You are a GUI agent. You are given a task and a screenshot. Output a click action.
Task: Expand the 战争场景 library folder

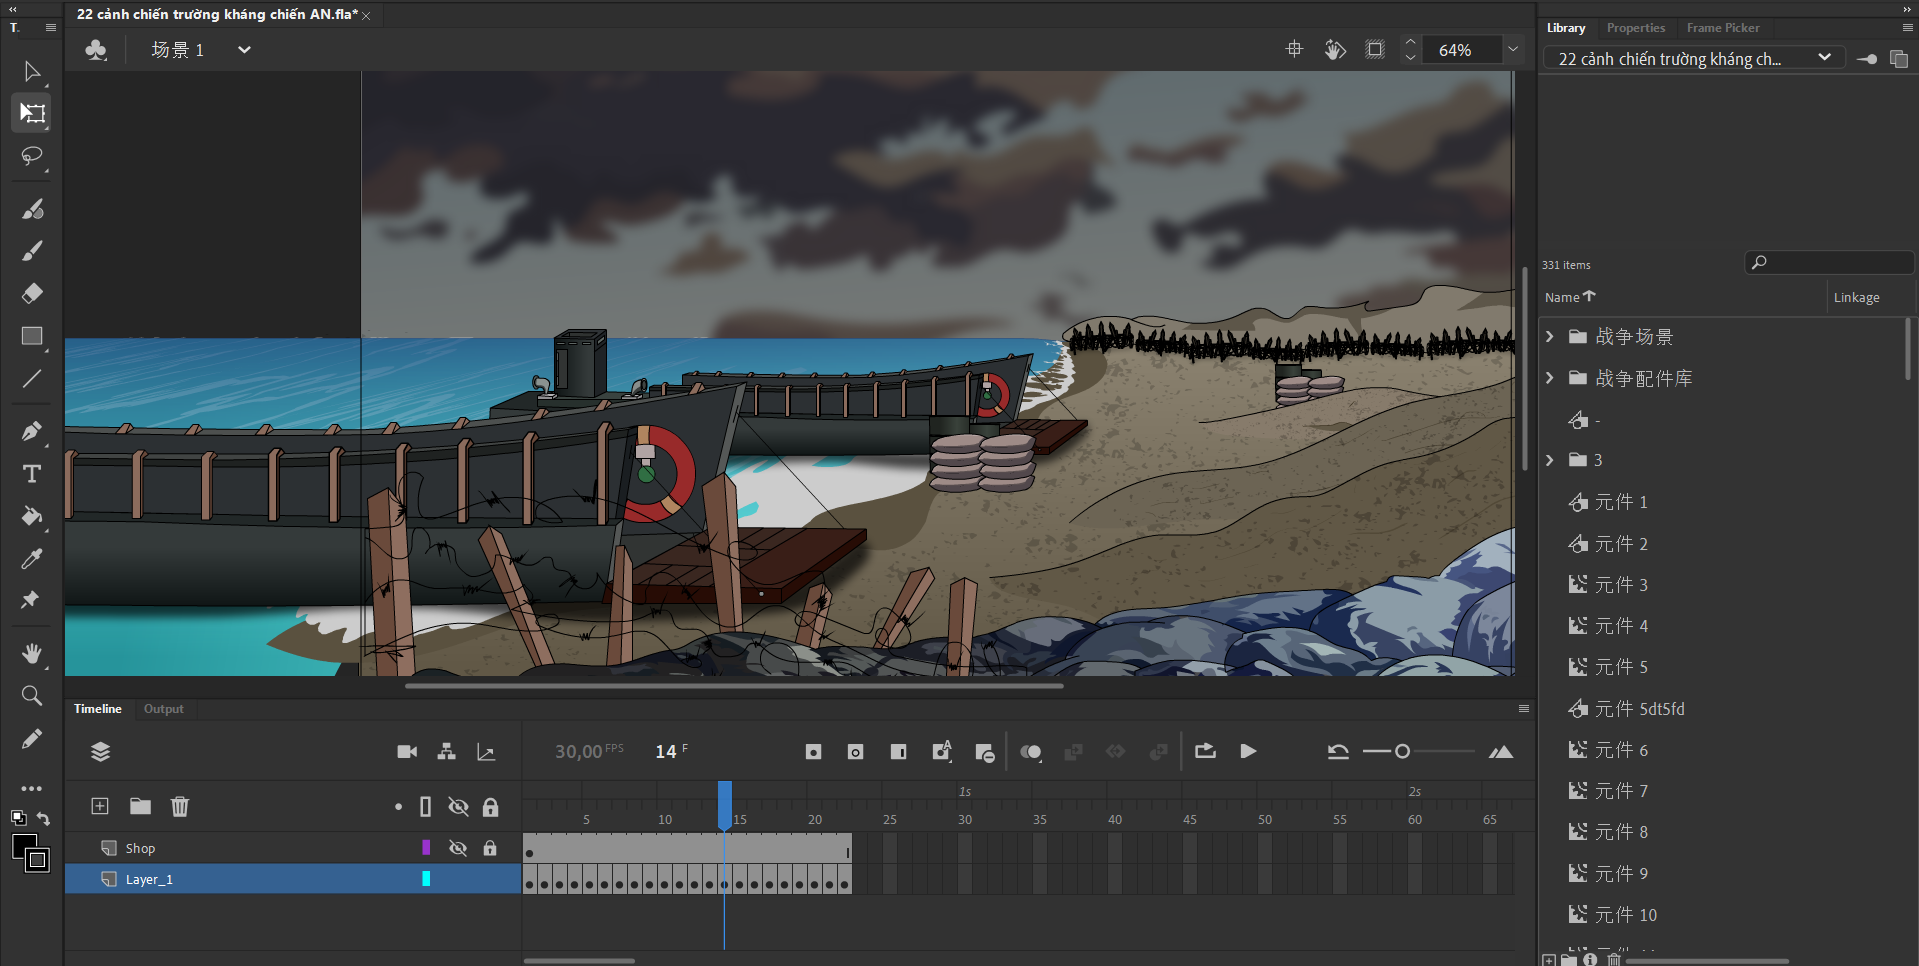[1550, 337]
